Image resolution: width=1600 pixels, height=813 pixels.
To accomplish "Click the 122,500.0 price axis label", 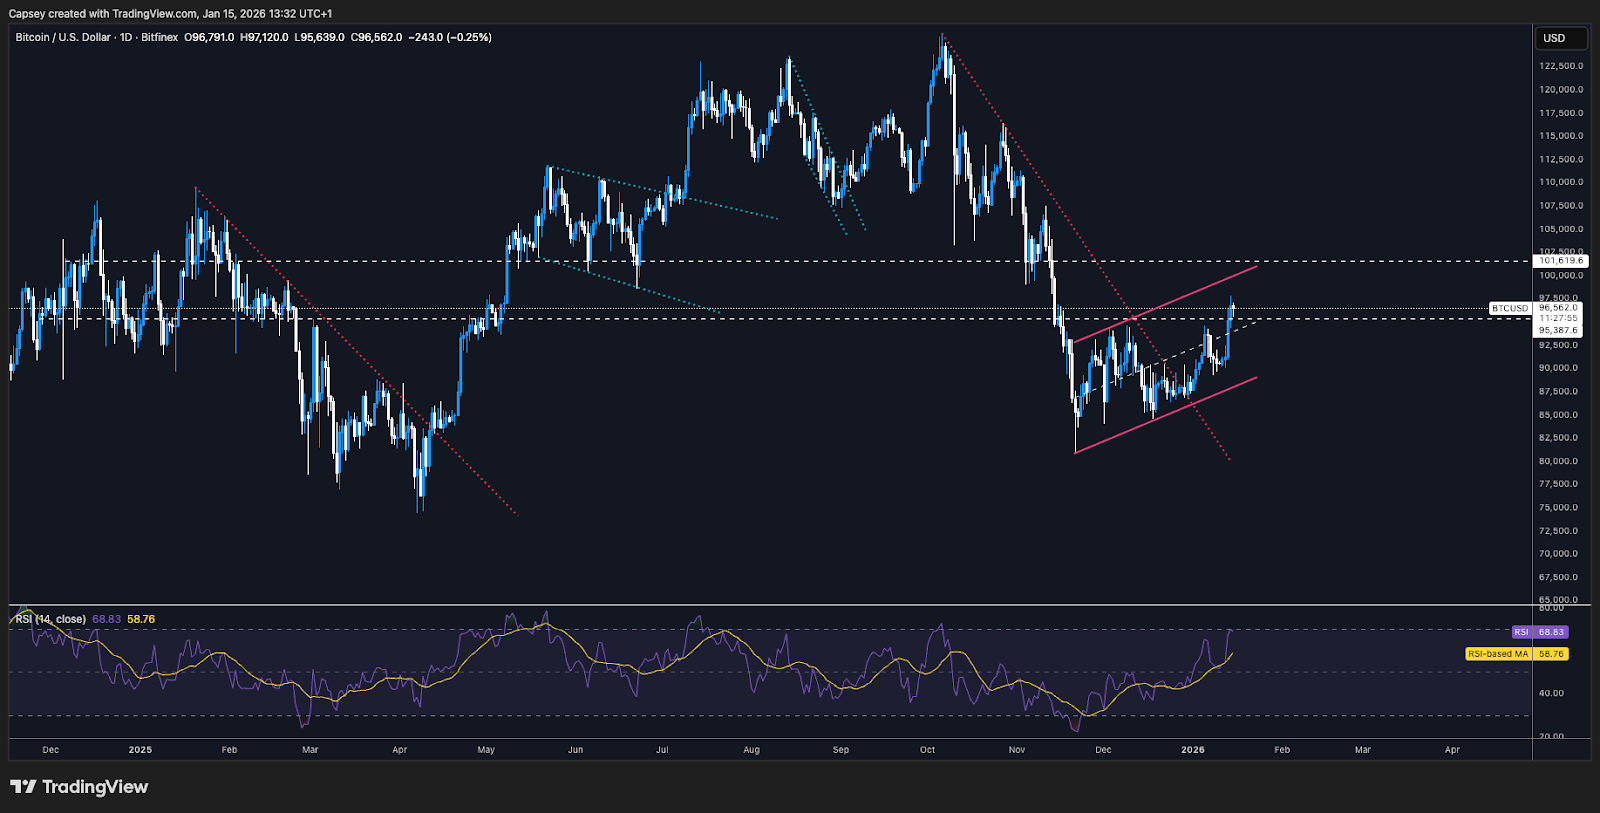I will coord(1561,66).
